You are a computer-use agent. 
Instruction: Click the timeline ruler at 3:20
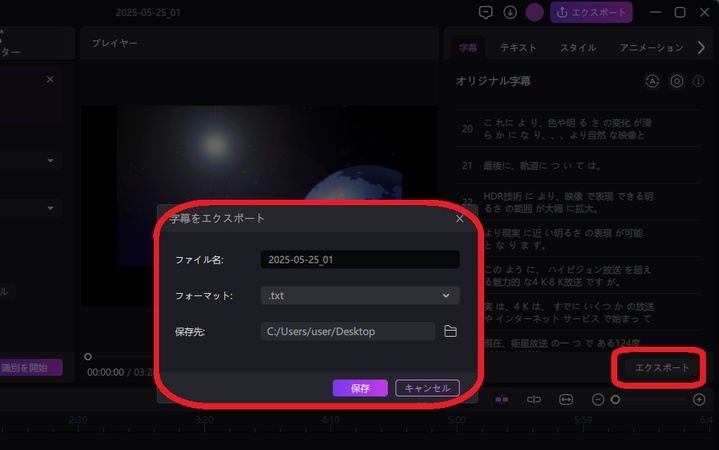point(204,420)
